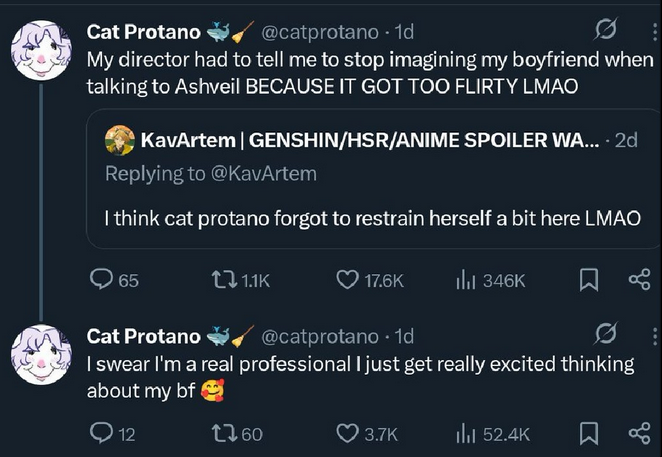Like the tweet with 17.6K likes
The image size is (662, 457).
tap(347, 281)
